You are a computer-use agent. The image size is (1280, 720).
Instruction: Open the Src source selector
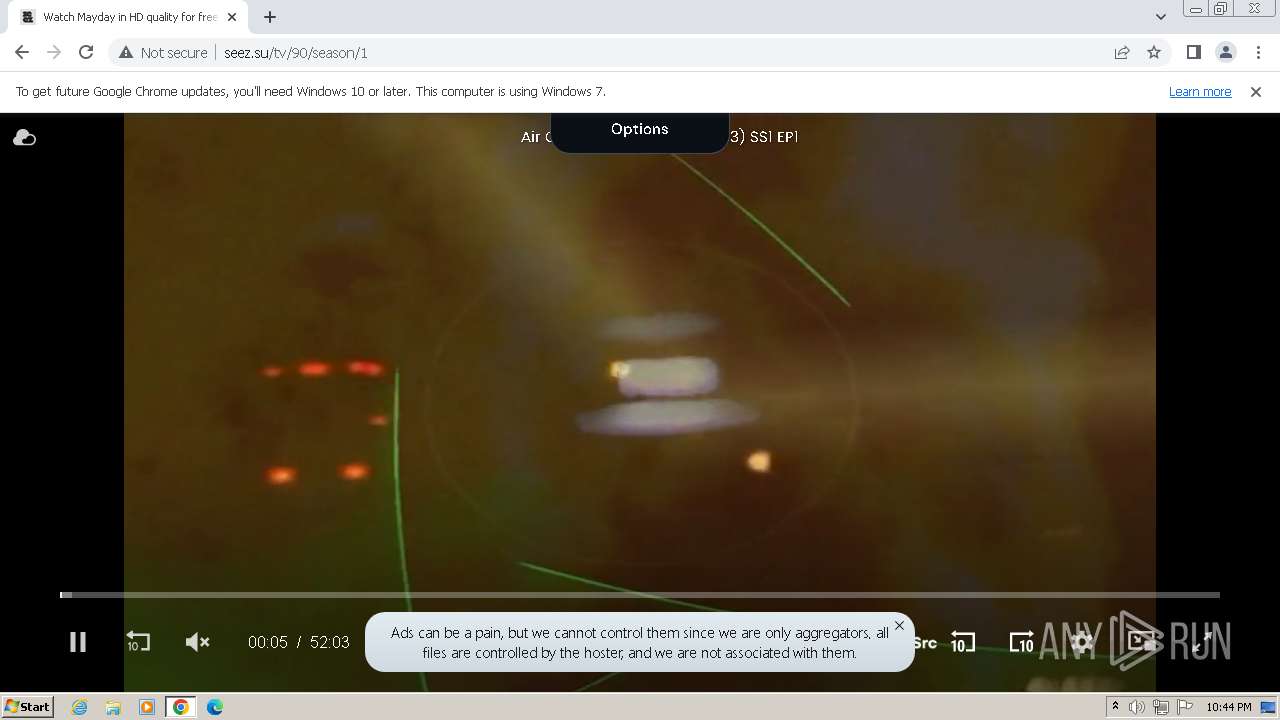click(925, 643)
